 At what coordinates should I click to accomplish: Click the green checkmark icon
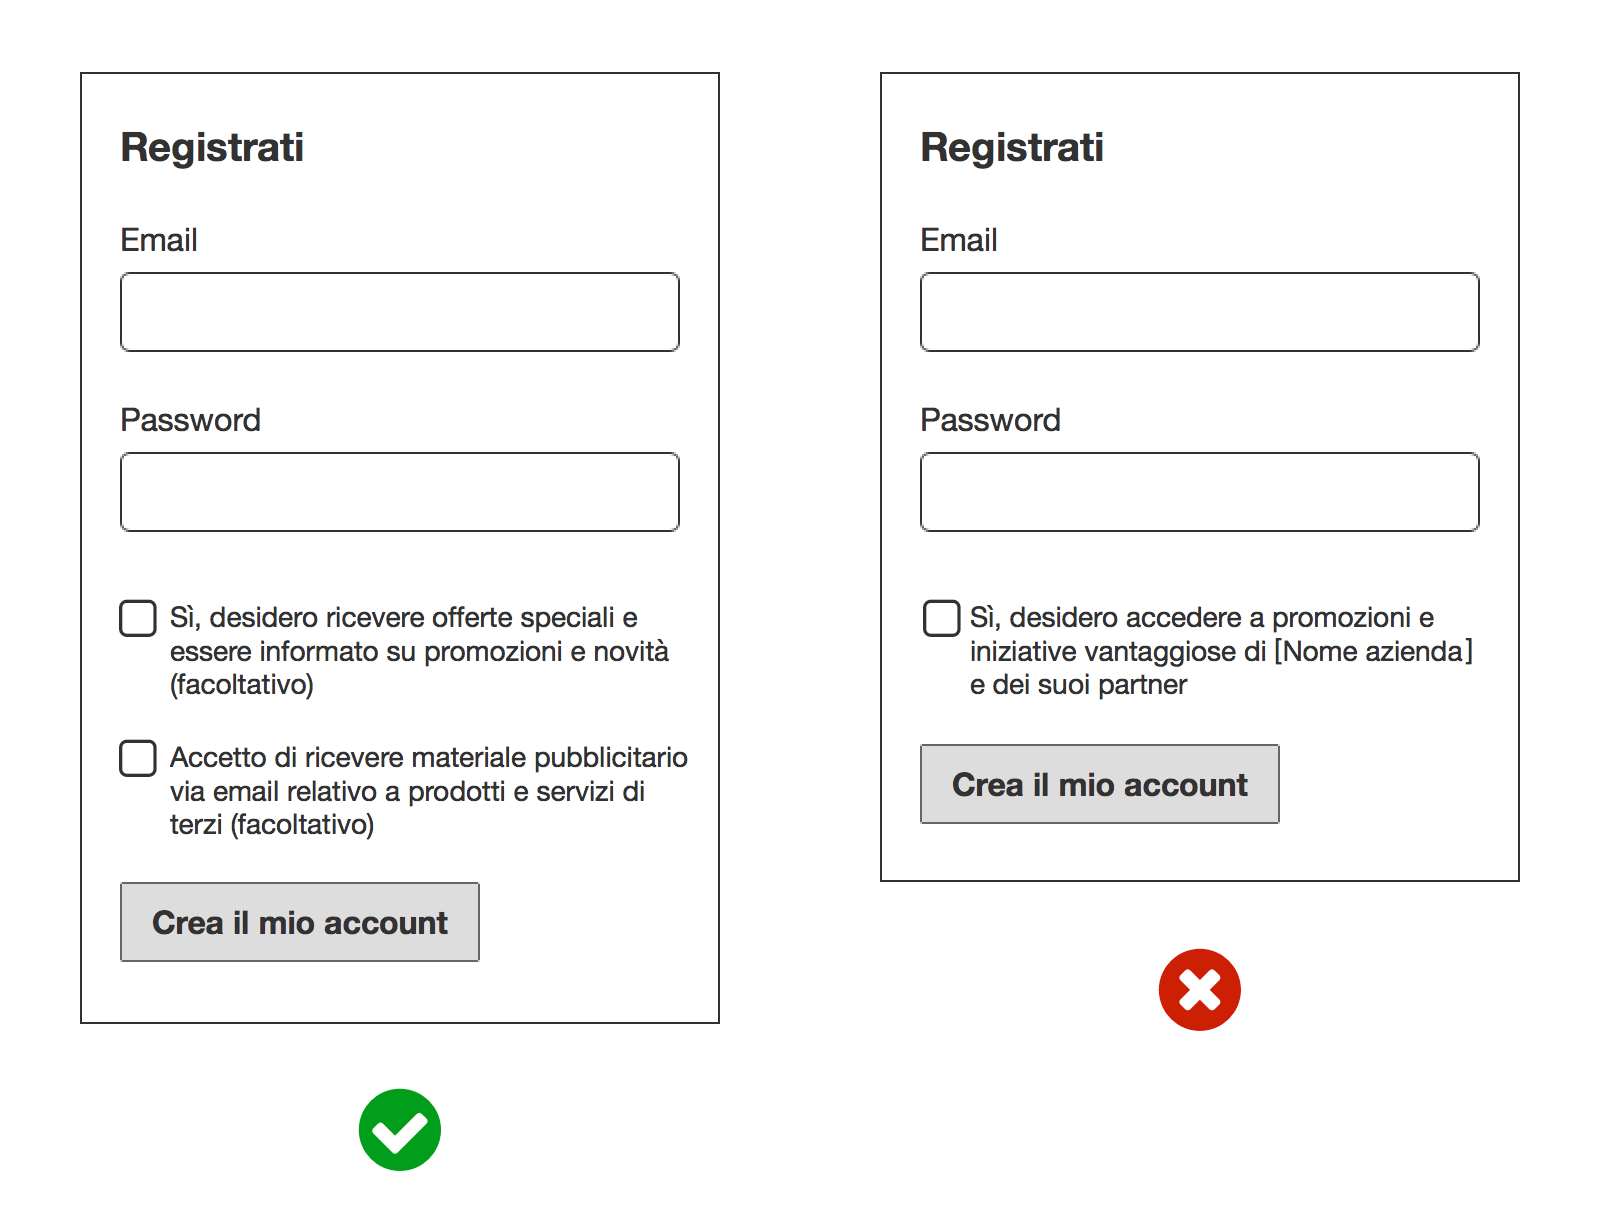click(400, 1130)
